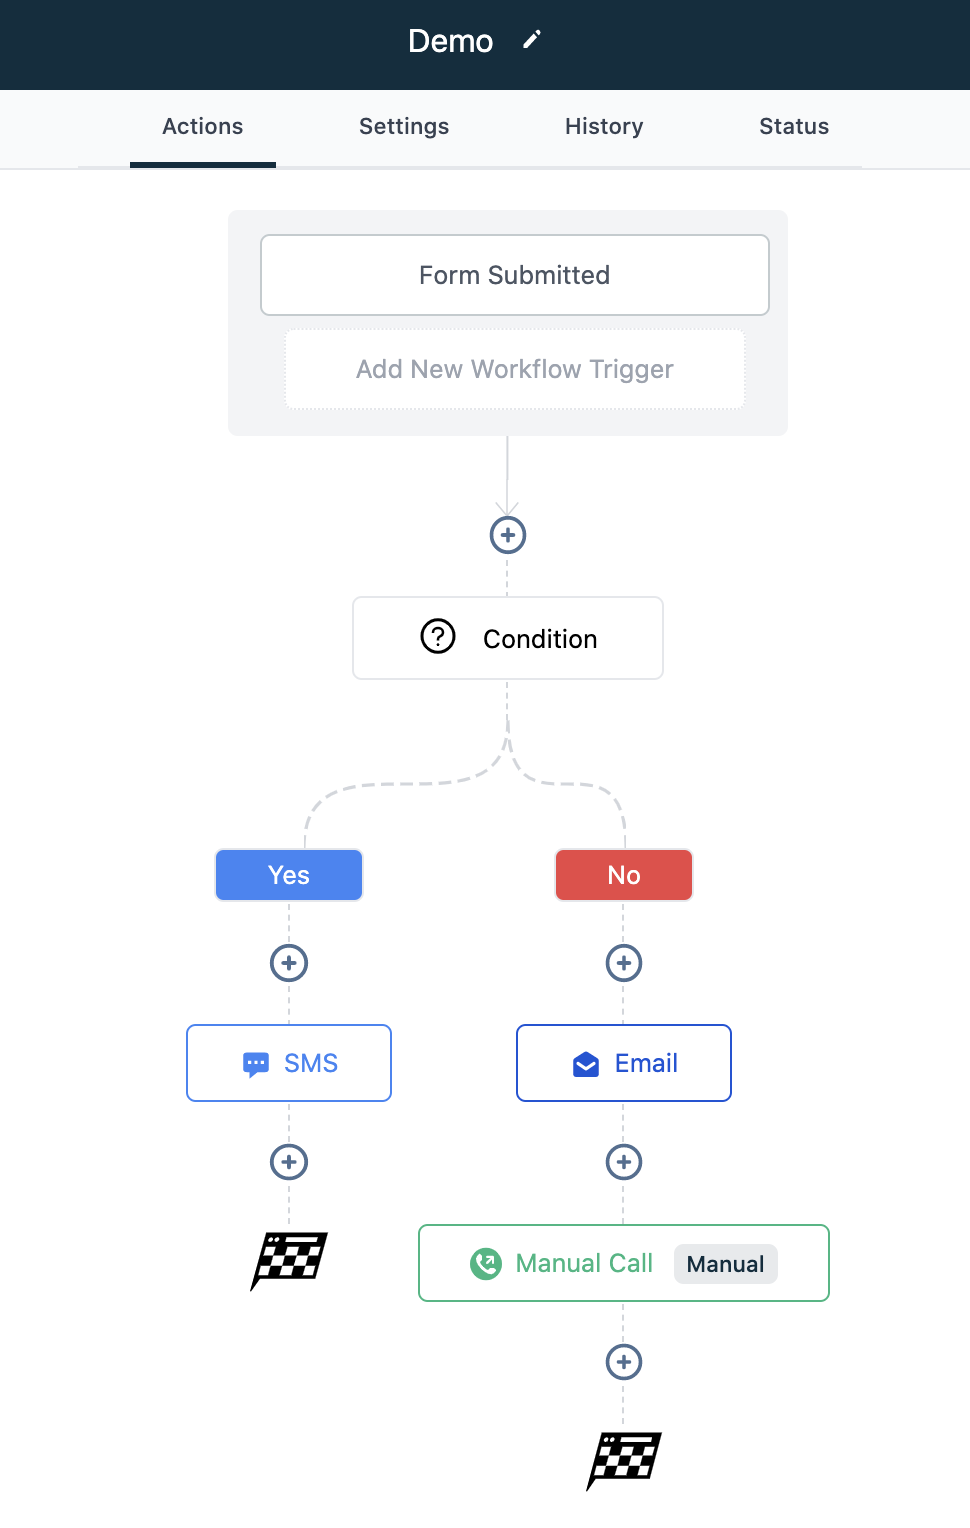
Task: Open the SMS action node
Action: coord(289,1063)
